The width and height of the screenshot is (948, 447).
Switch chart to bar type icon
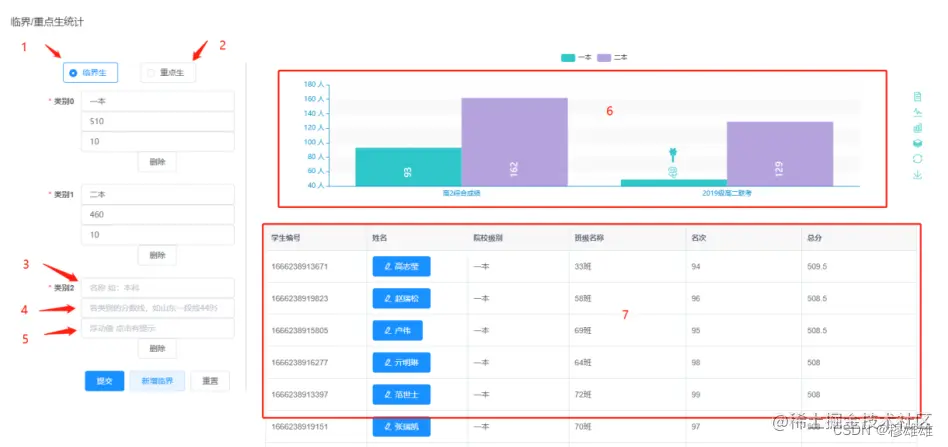point(917,128)
